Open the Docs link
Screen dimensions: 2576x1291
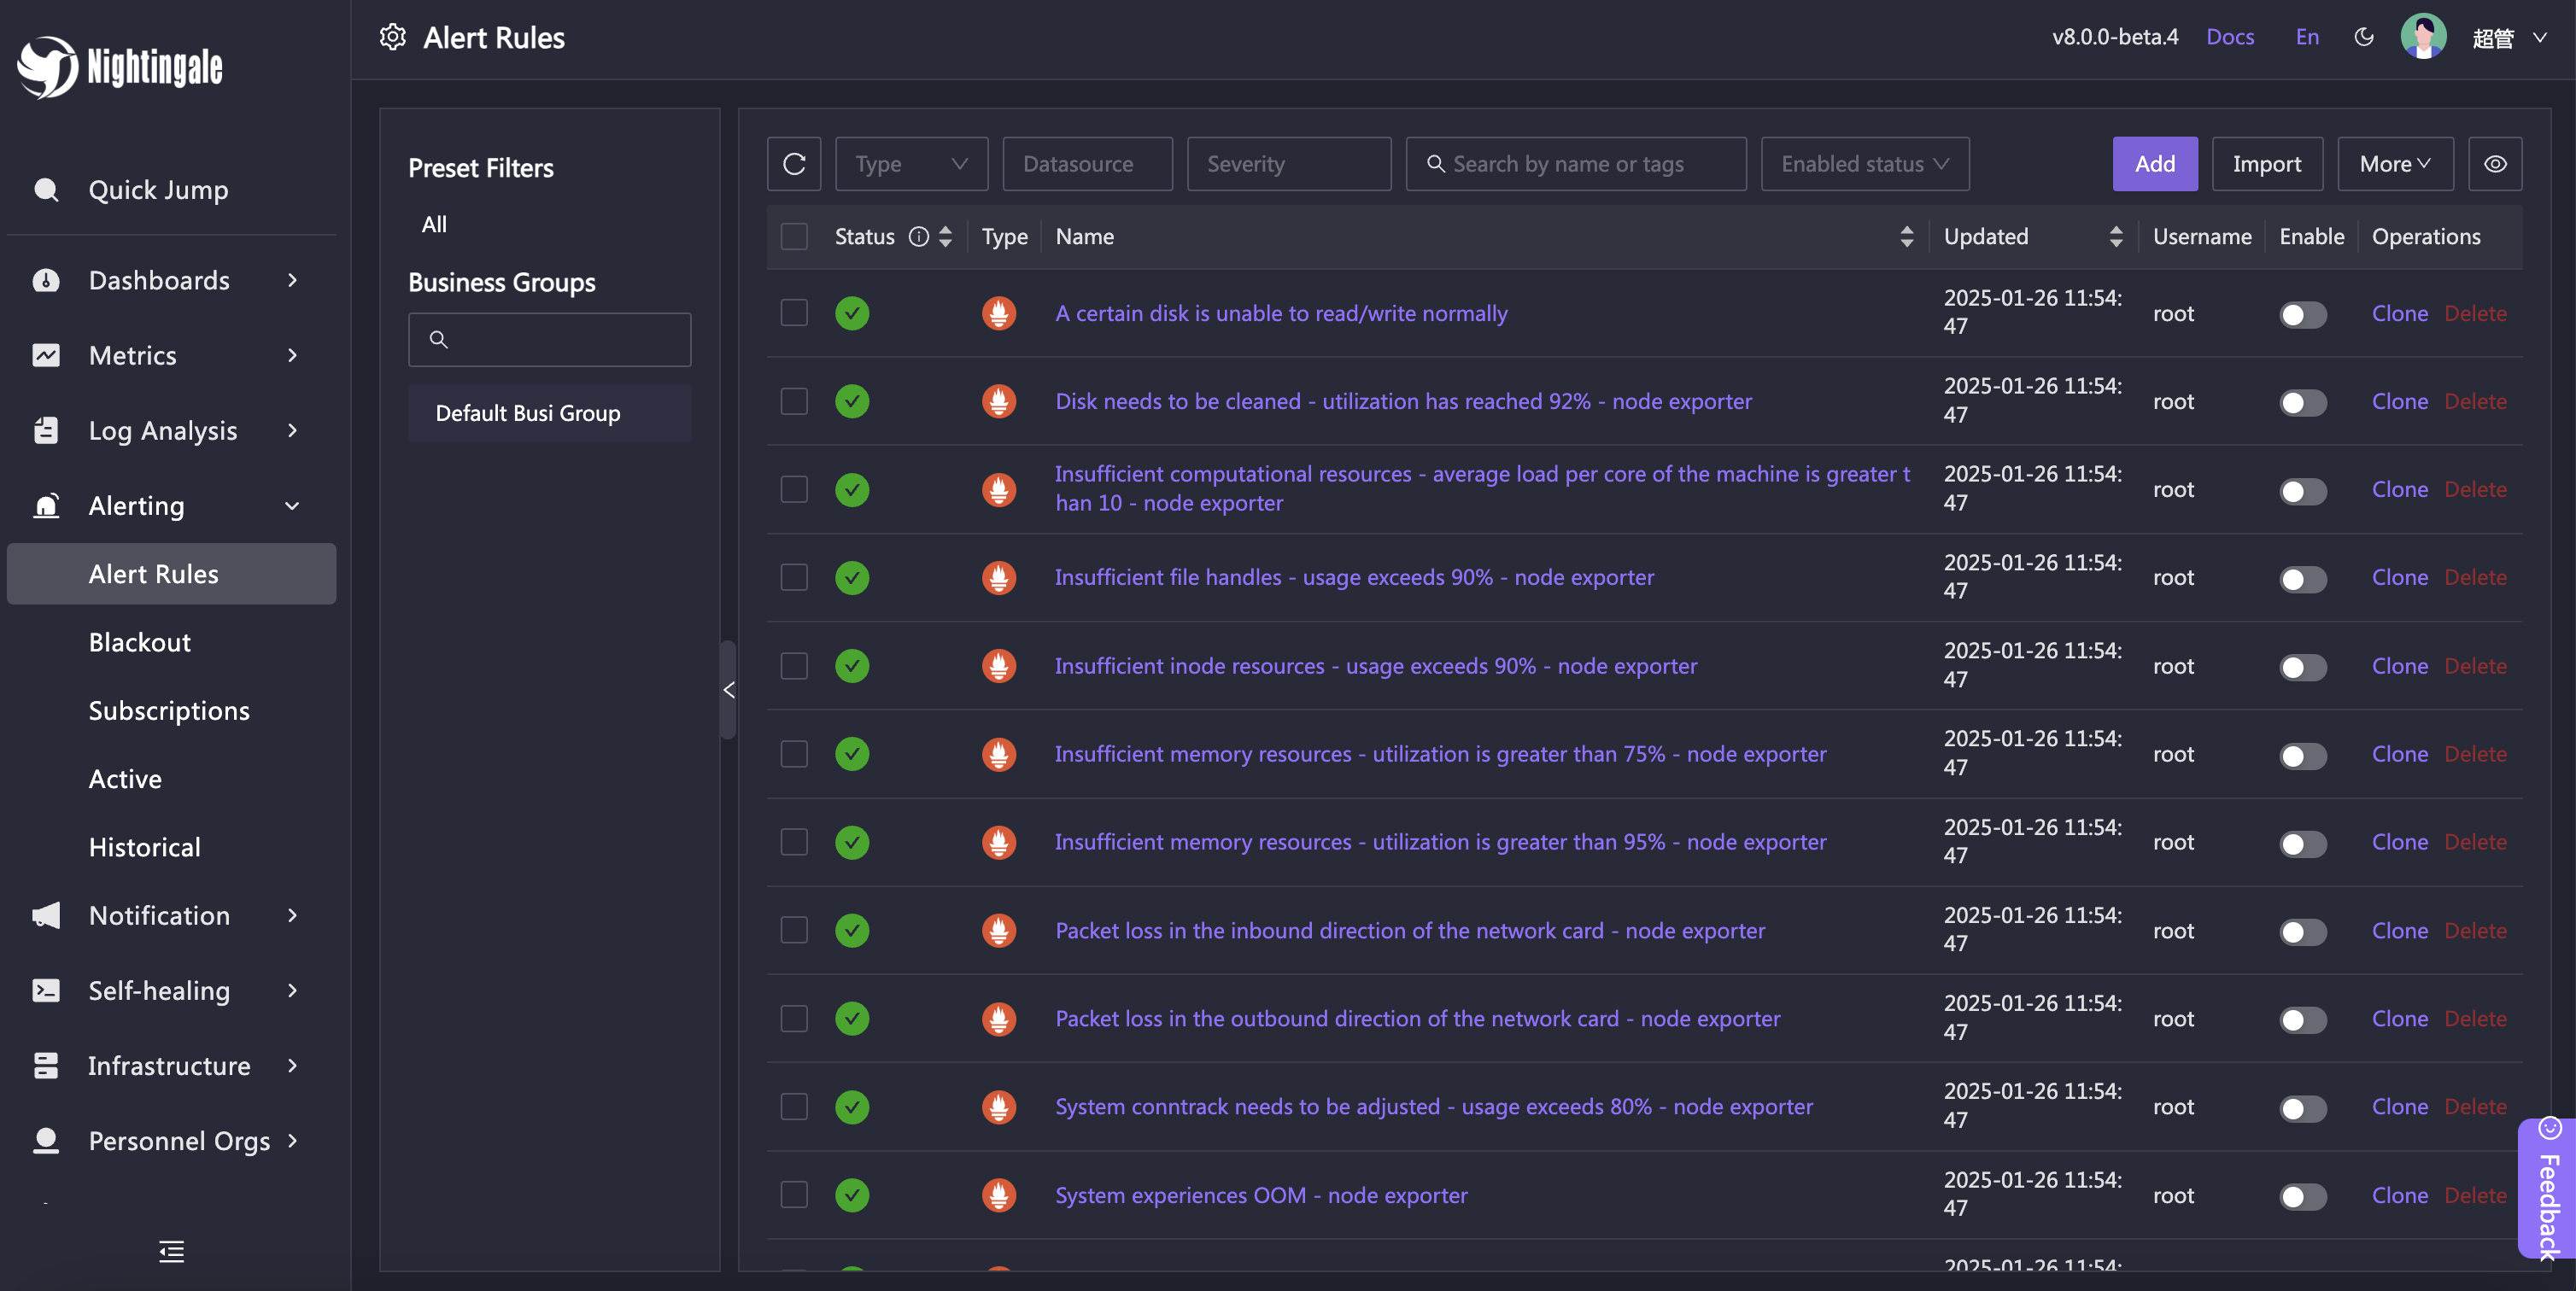(x=2229, y=37)
